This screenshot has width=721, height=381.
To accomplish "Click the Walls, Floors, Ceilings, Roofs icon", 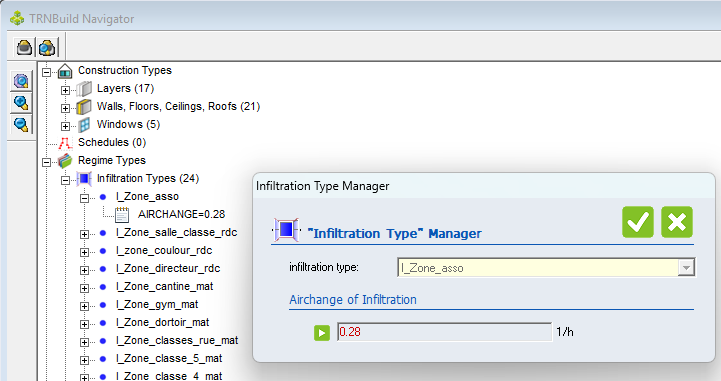I will 84,107.
